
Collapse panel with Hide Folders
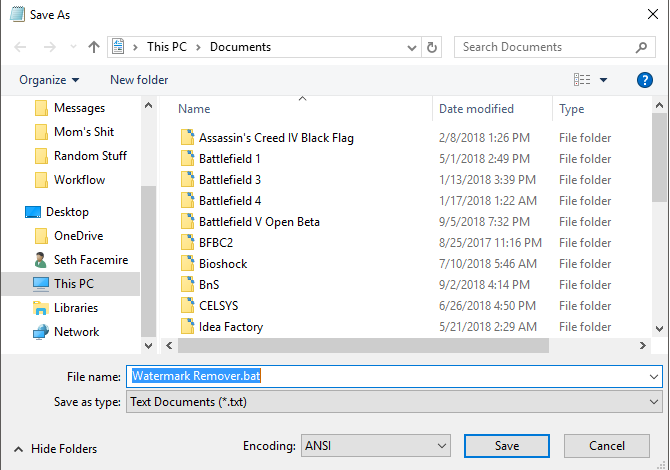coord(56,449)
